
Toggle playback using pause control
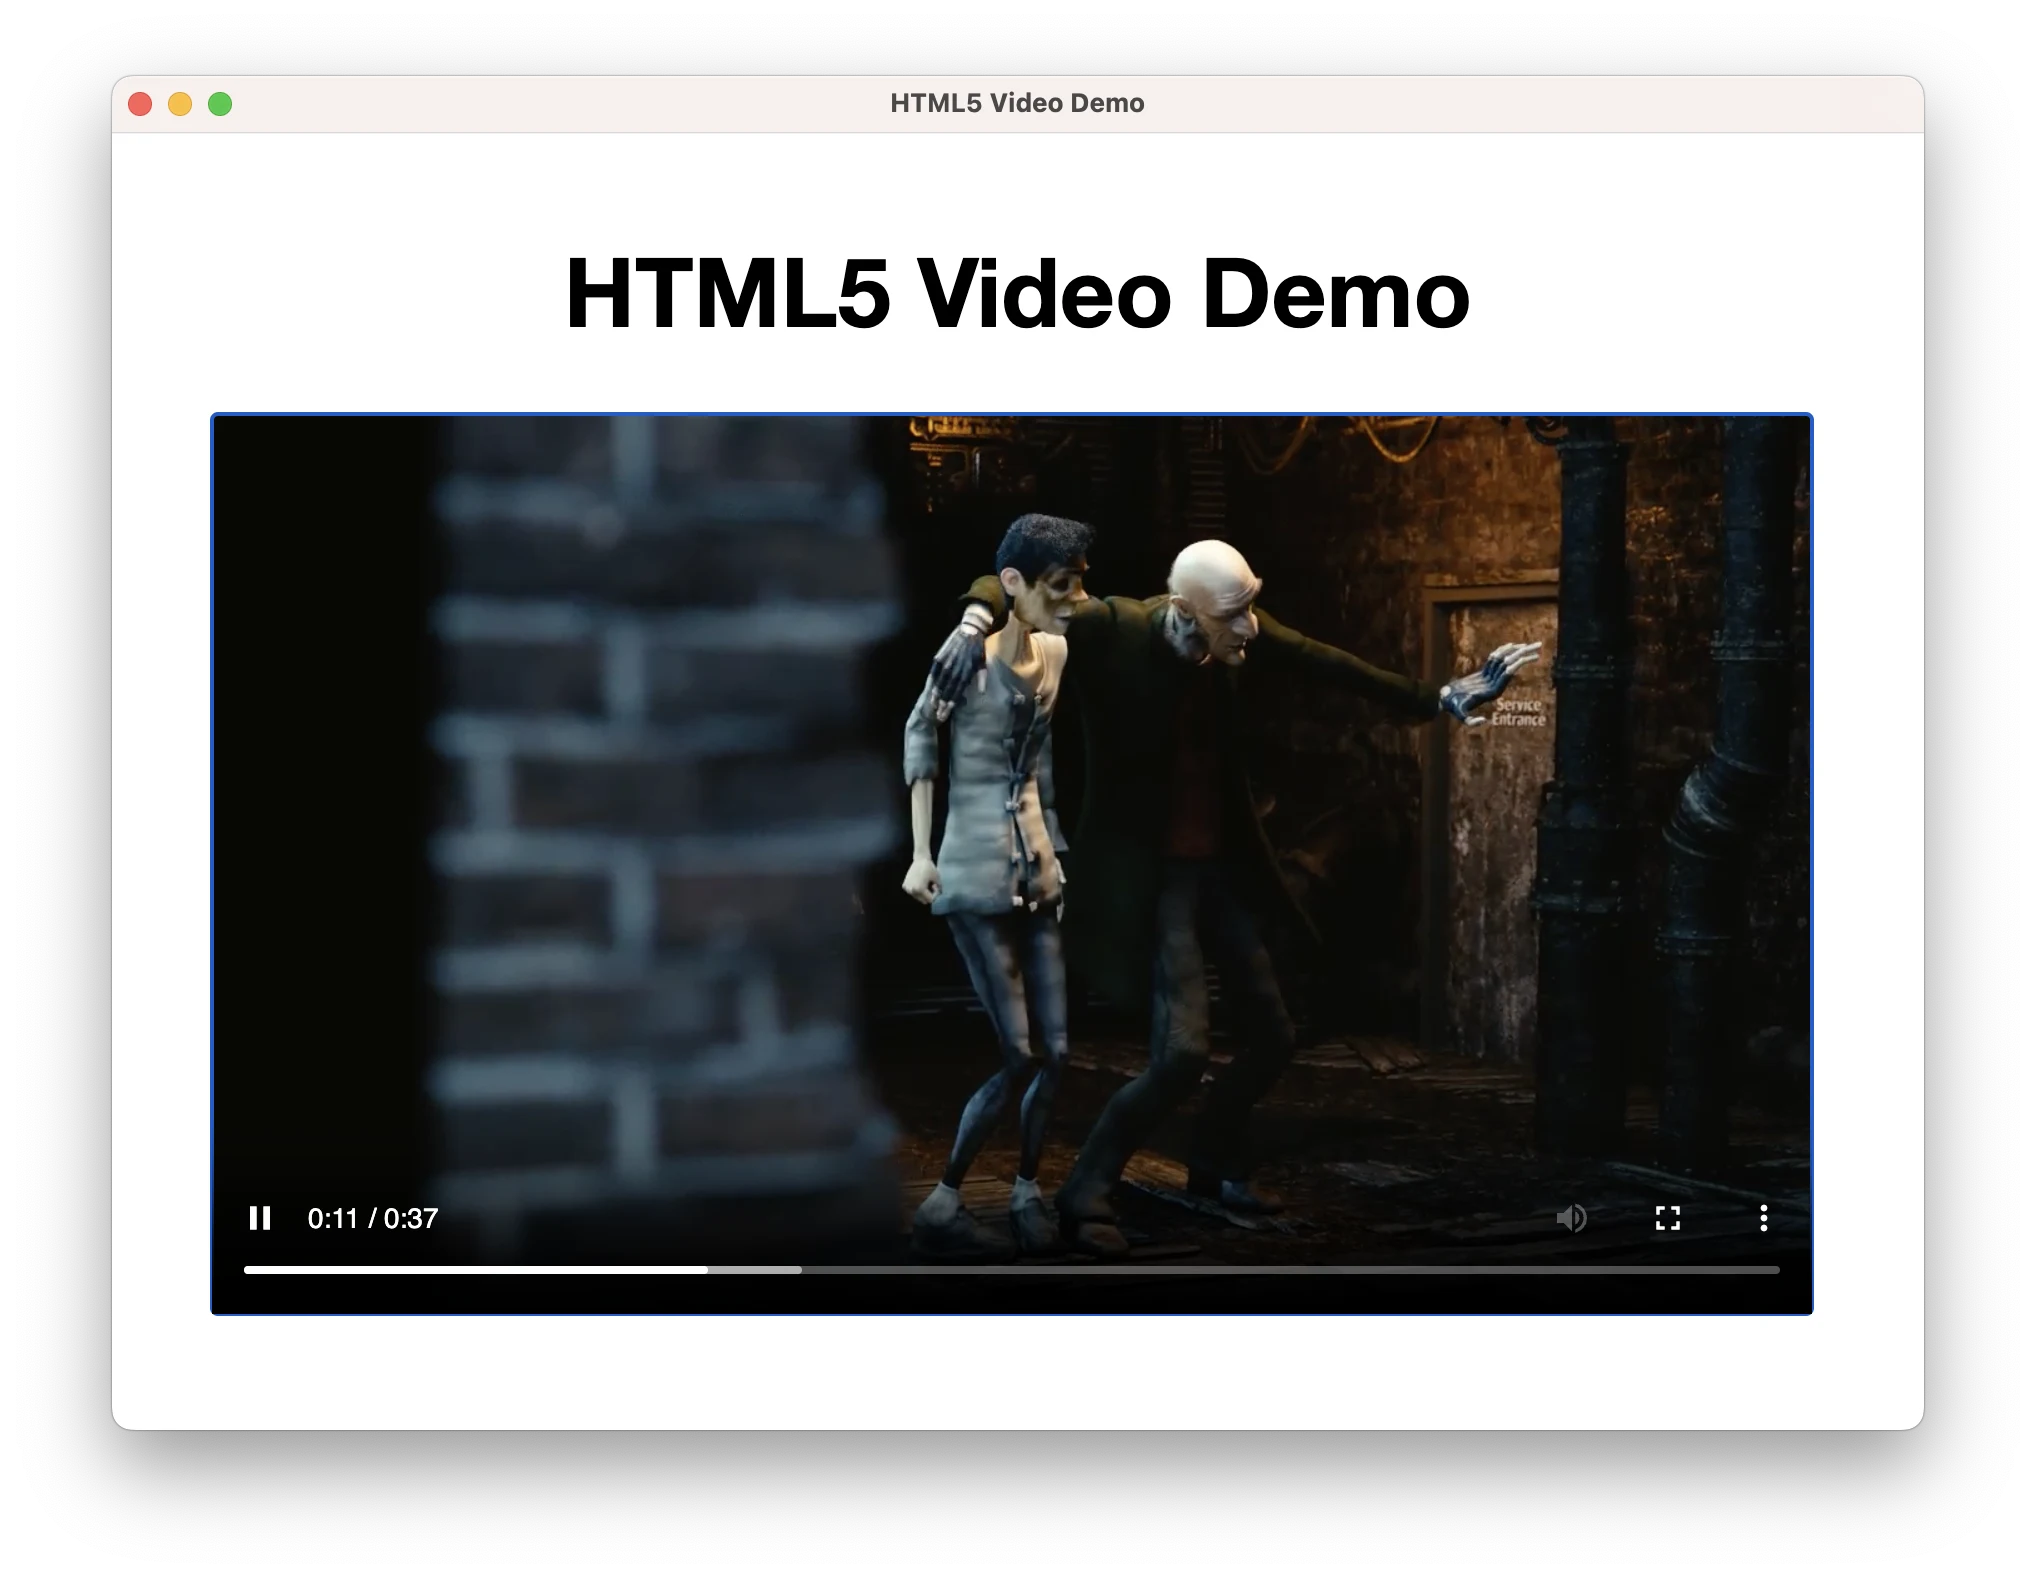[261, 1218]
